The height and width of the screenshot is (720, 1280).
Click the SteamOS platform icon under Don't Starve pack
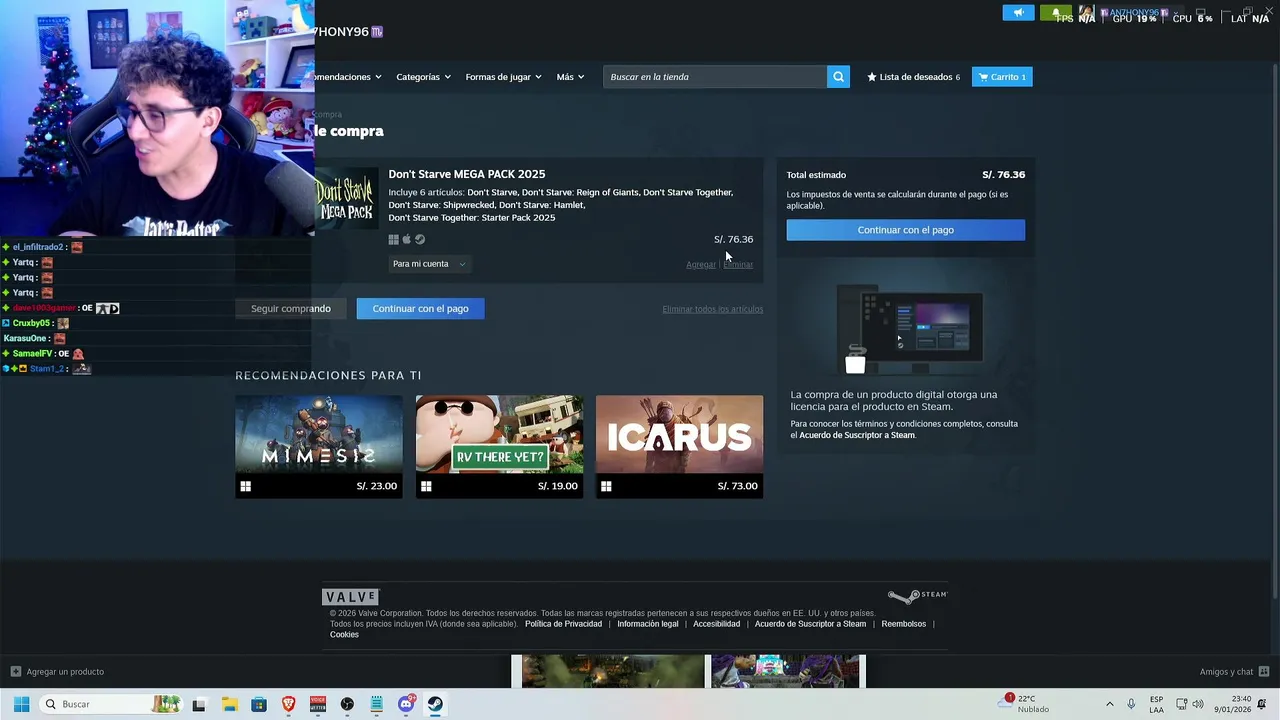(x=420, y=240)
